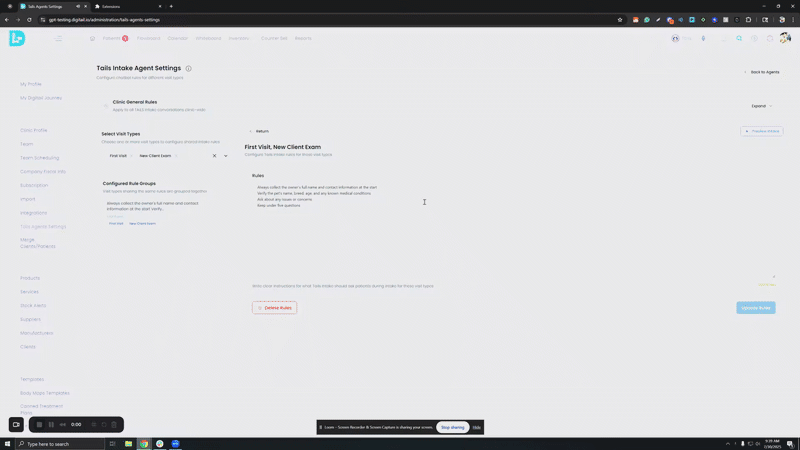This screenshot has height=450, width=800.
Task: Open Task View in the taskbar
Action: (113, 444)
